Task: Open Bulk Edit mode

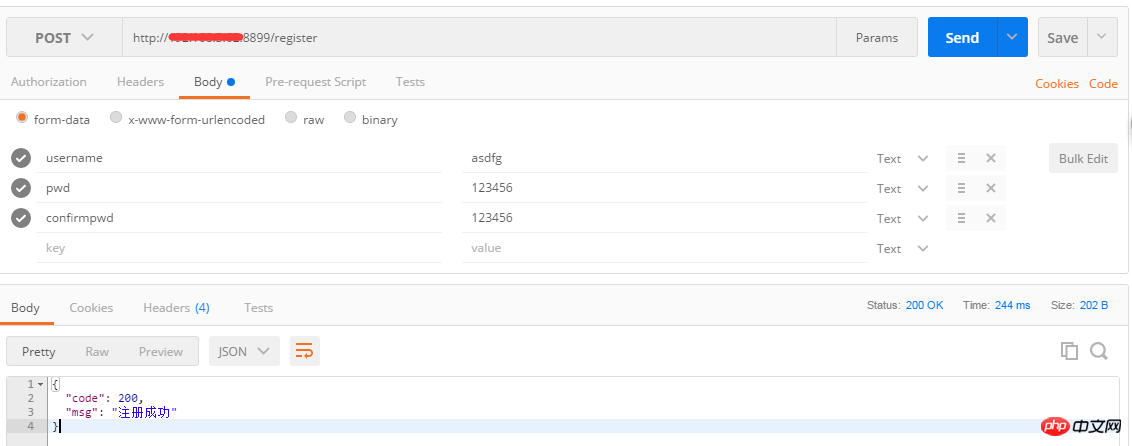Action: (1083, 159)
